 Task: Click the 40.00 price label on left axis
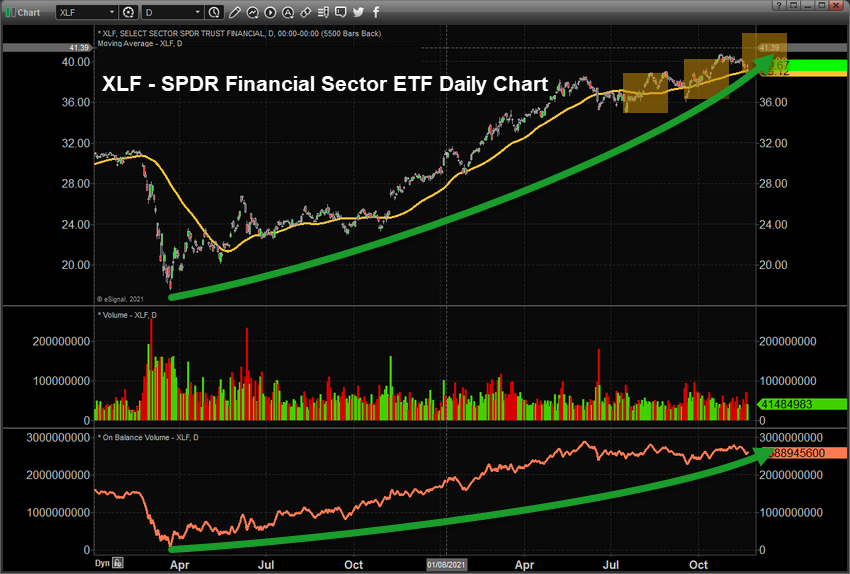[75, 62]
